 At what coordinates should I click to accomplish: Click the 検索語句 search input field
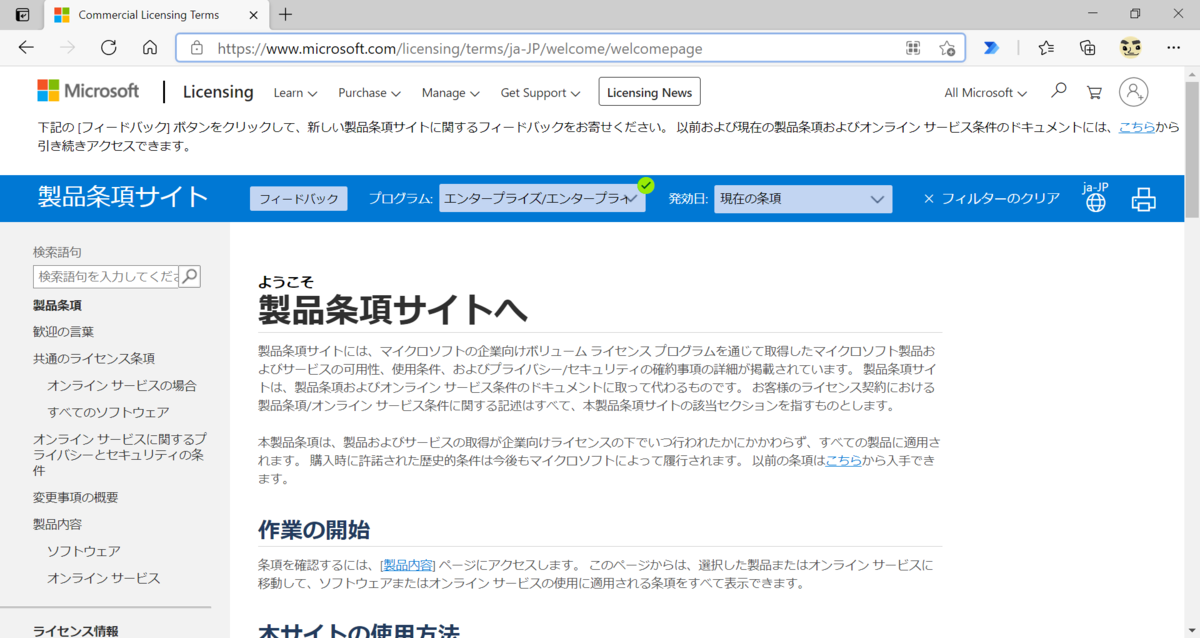click(106, 276)
